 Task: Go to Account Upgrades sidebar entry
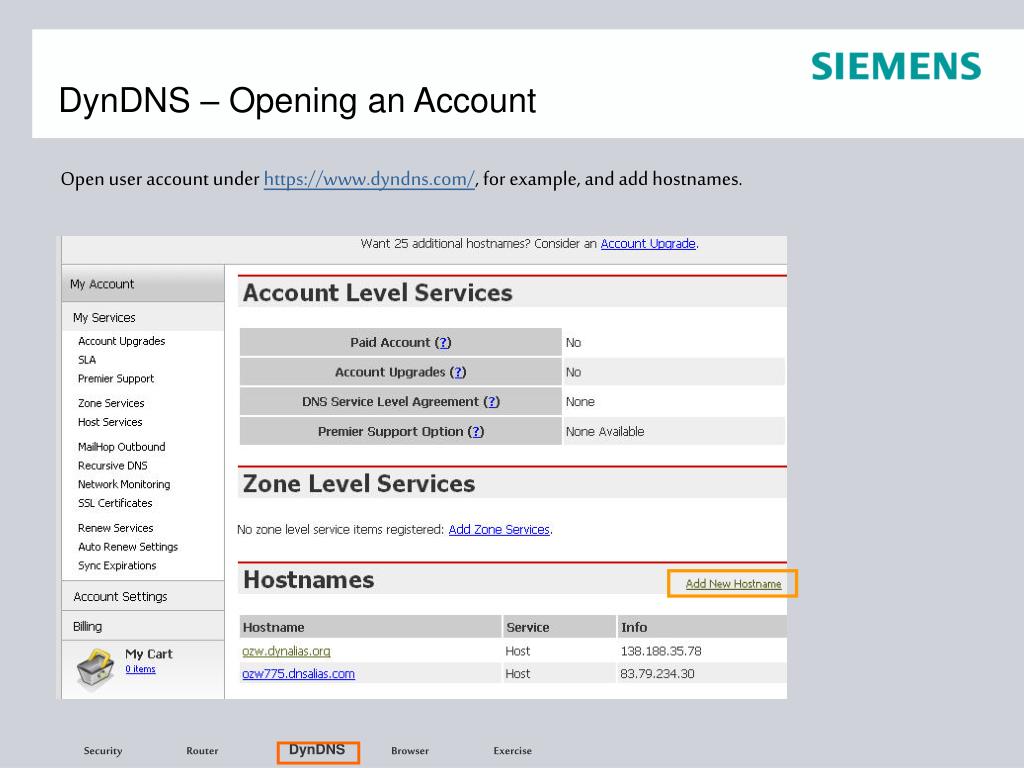(x=121, y=341)
